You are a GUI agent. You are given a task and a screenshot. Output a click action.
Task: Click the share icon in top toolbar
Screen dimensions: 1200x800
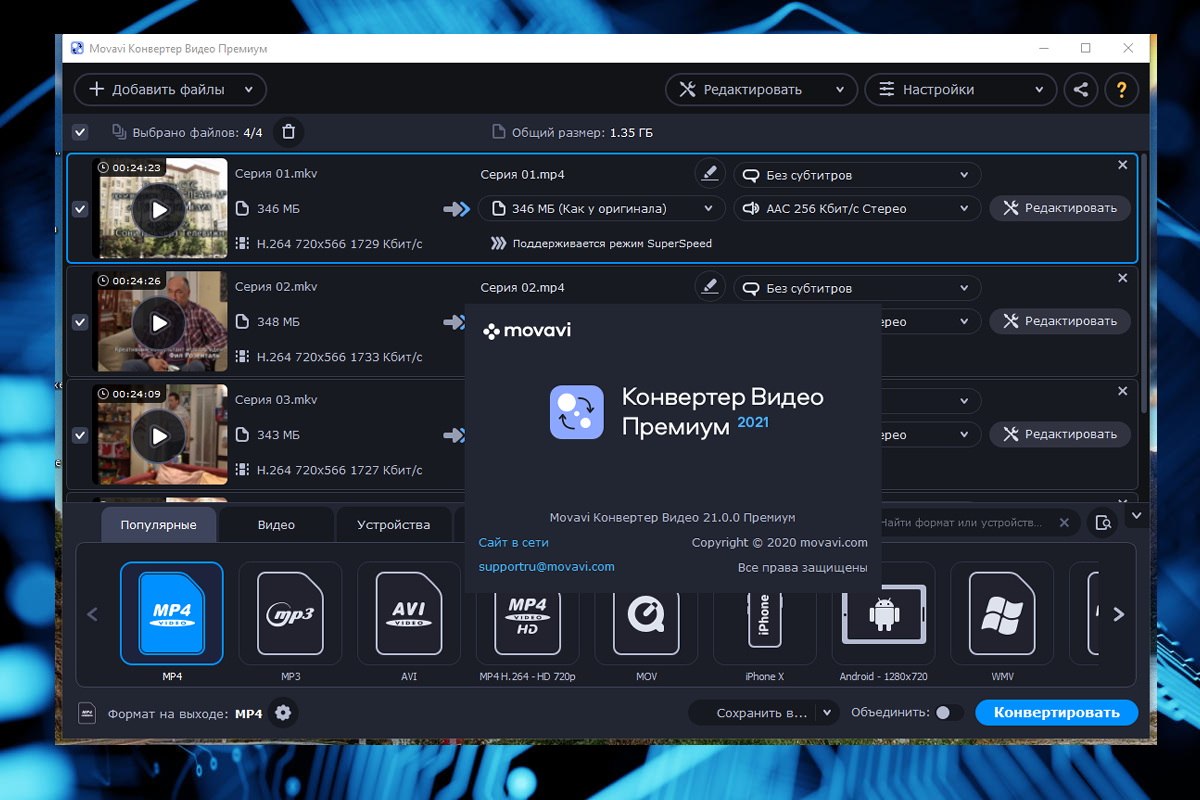[x=1080, y=89]
